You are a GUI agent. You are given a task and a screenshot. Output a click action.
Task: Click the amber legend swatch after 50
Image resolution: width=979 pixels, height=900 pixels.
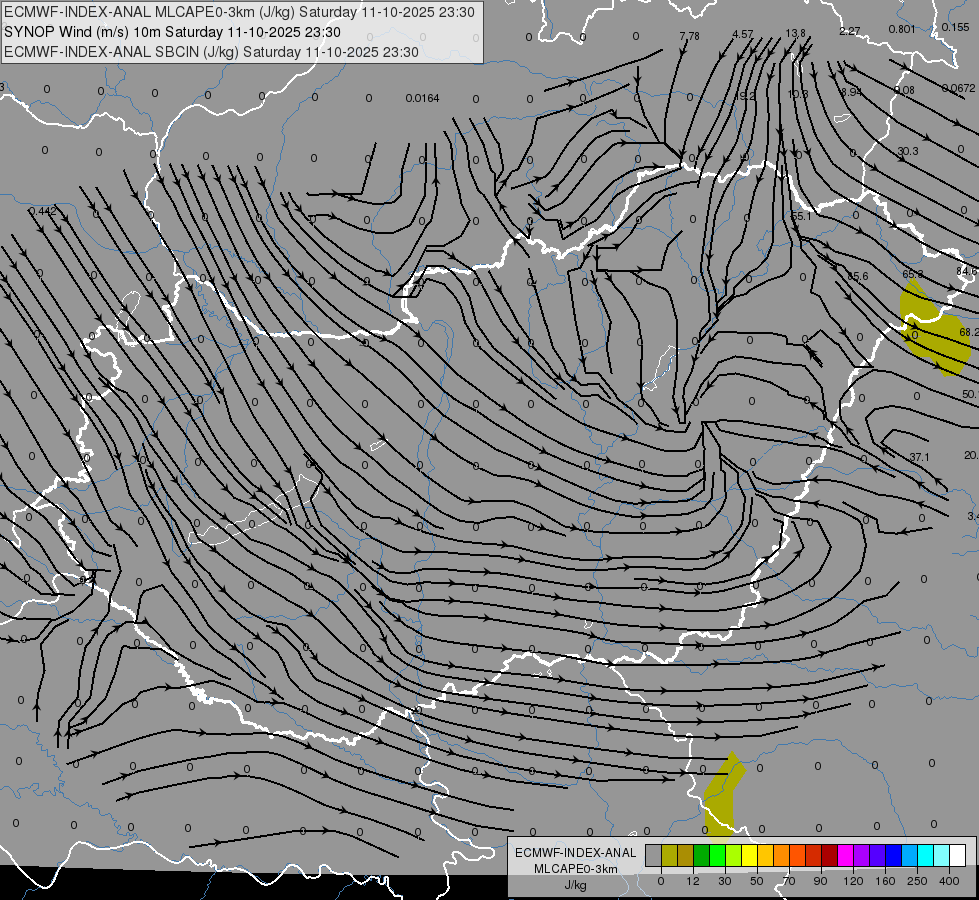tap(765, 856)
